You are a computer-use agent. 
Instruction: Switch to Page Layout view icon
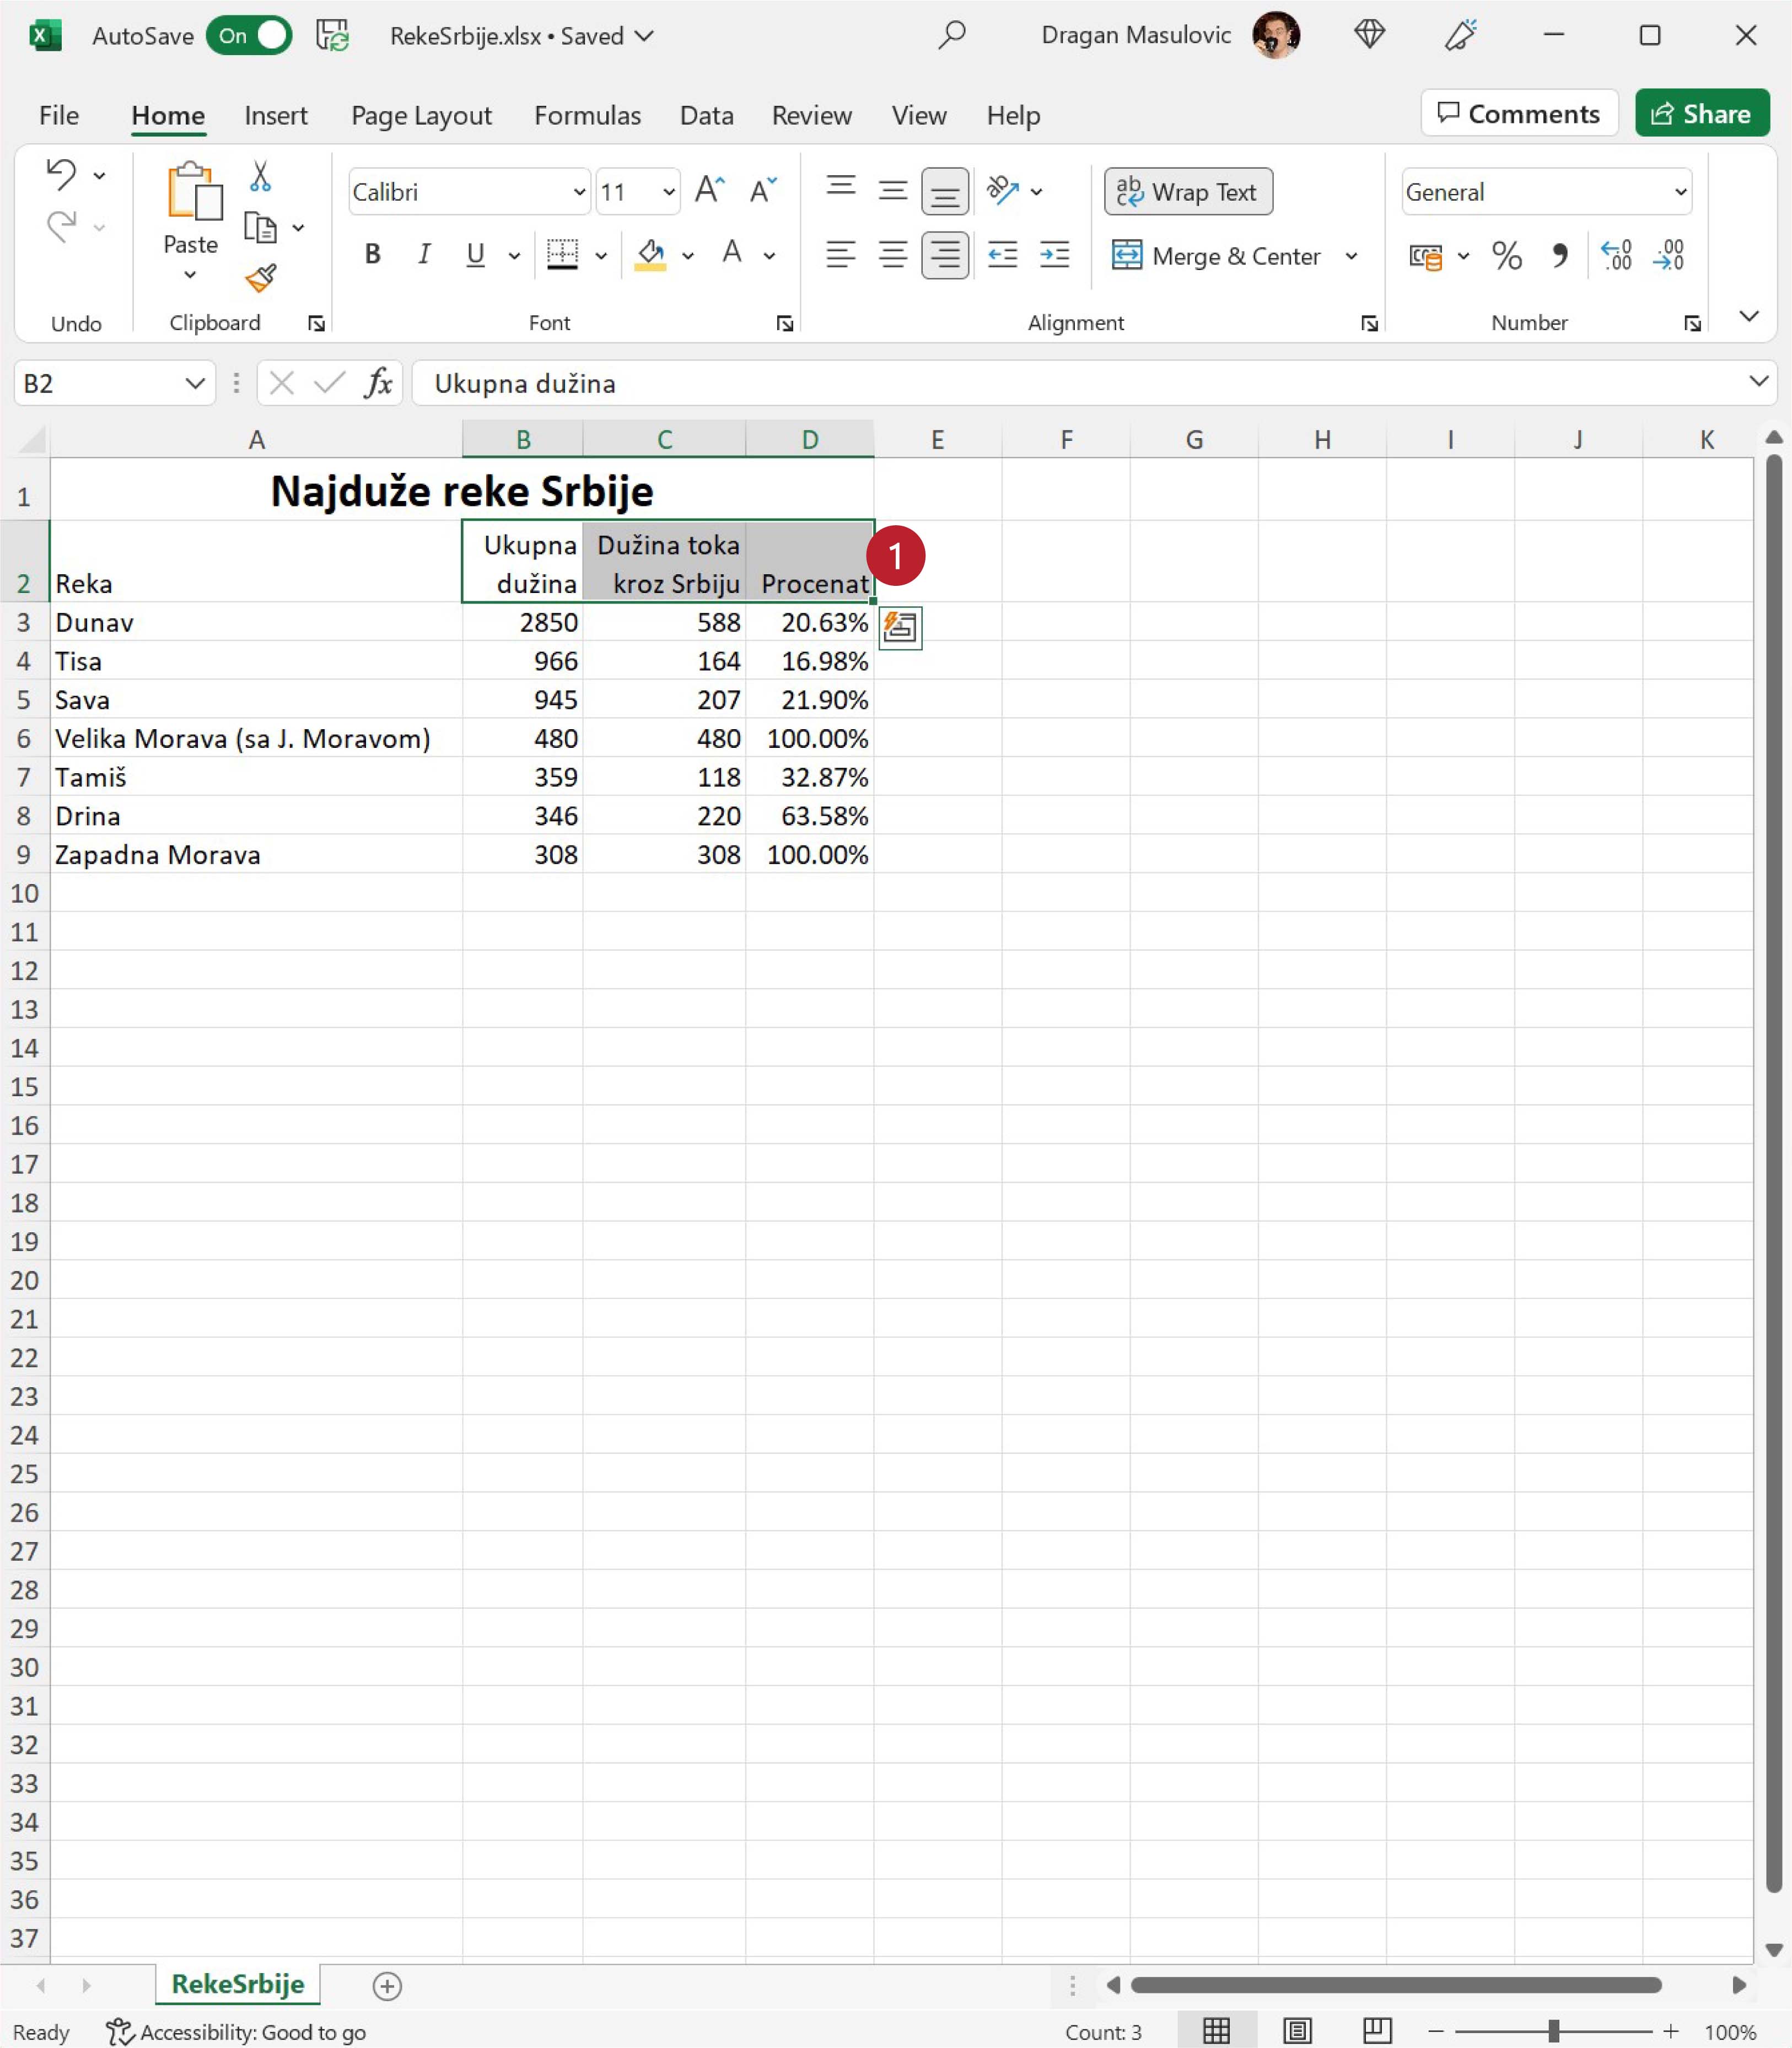[x=1297, y=2031]
